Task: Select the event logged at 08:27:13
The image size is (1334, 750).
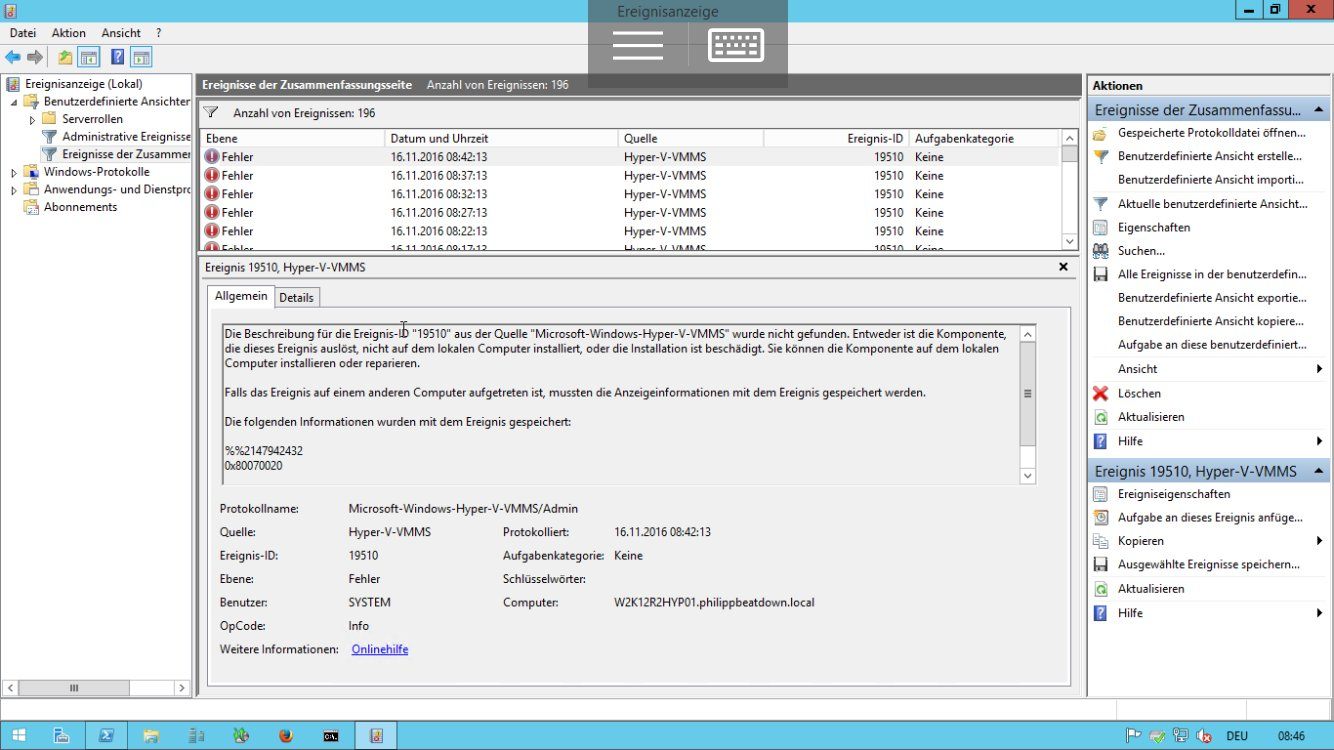Action: pos(629,212)
